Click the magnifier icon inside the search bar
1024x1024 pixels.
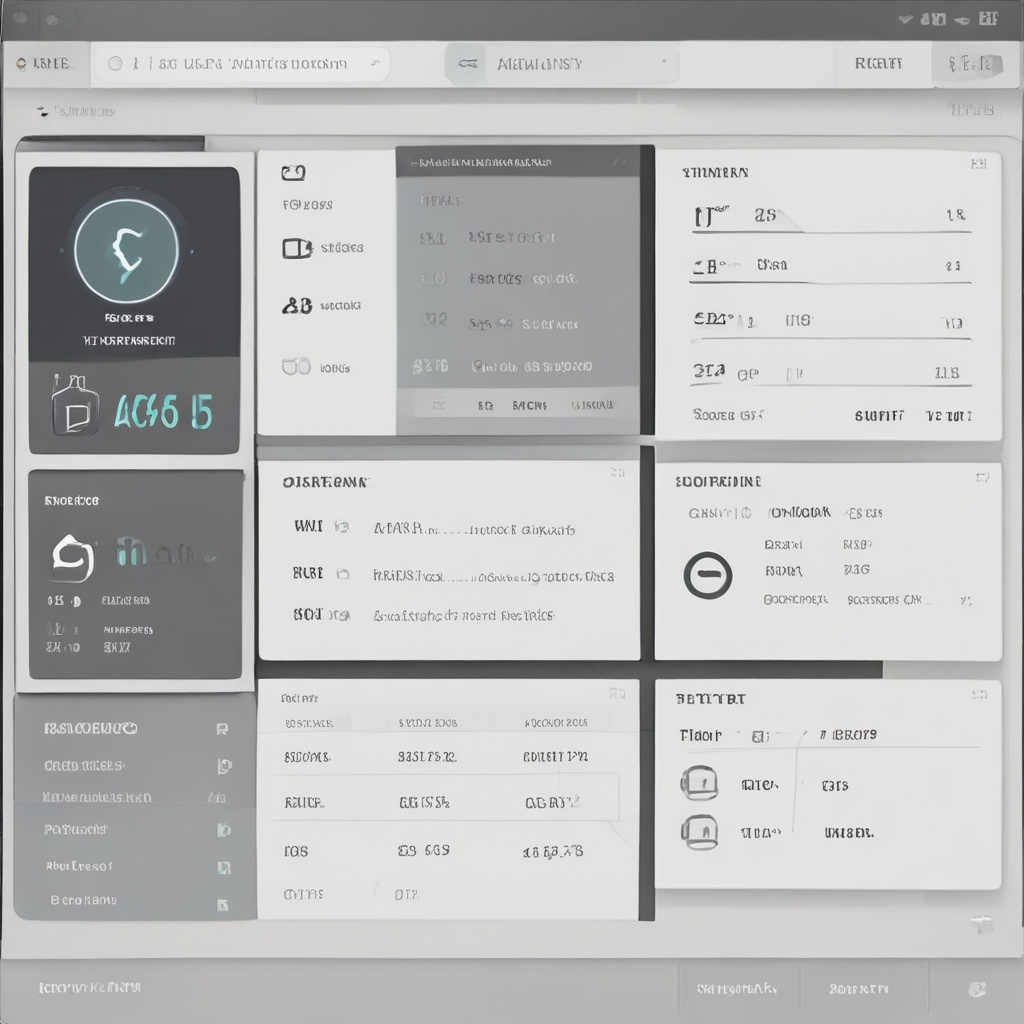click(x=119, y=62)
